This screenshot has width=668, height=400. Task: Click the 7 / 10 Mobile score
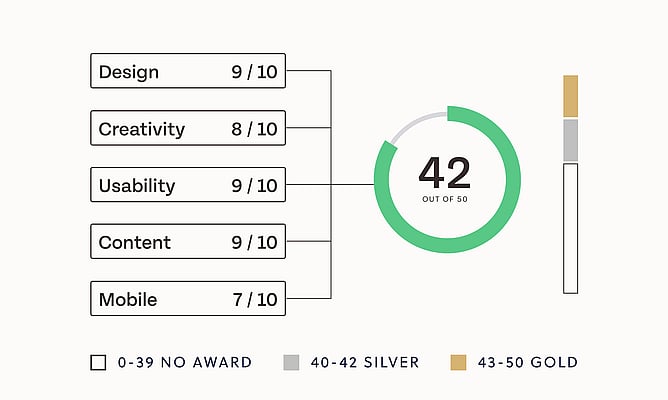[x=254, y=299]
